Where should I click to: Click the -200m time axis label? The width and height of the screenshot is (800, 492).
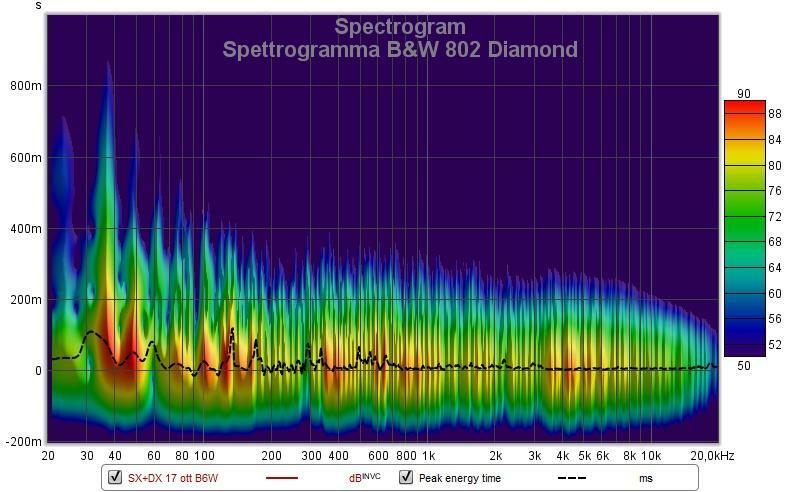coord(23,442)
